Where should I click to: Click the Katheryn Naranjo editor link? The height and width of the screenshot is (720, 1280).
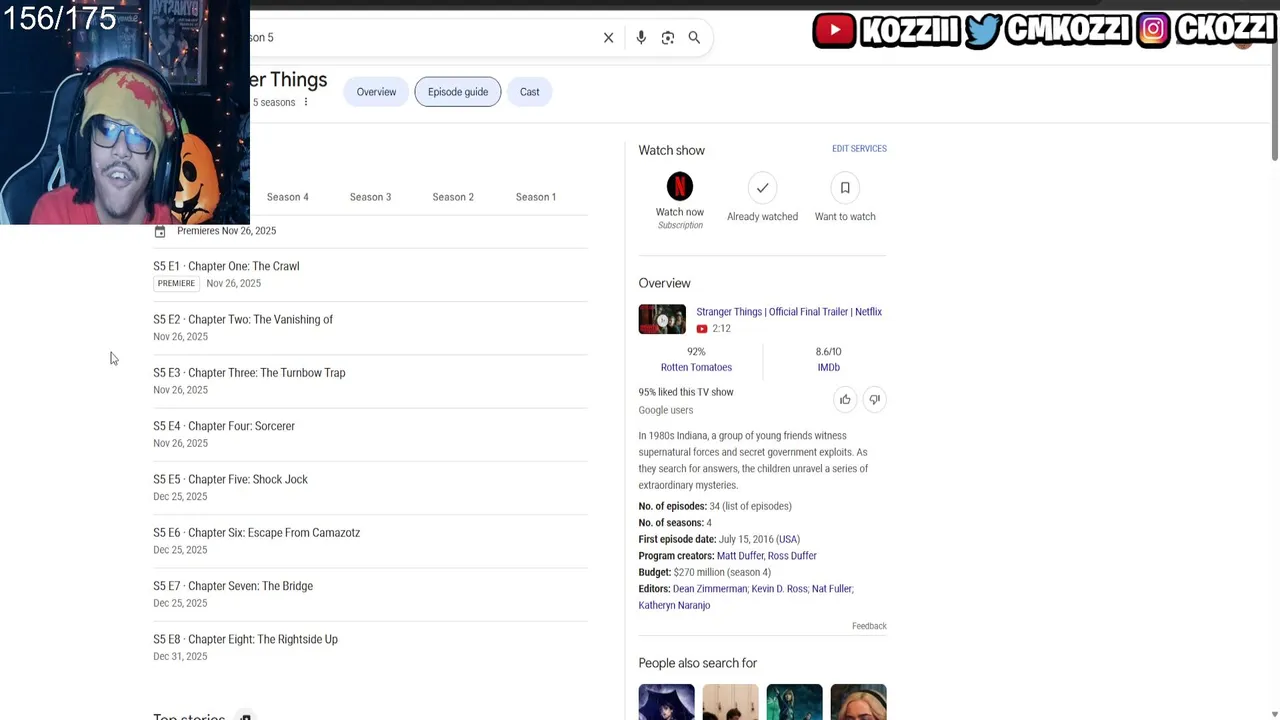tap(674, 606)
